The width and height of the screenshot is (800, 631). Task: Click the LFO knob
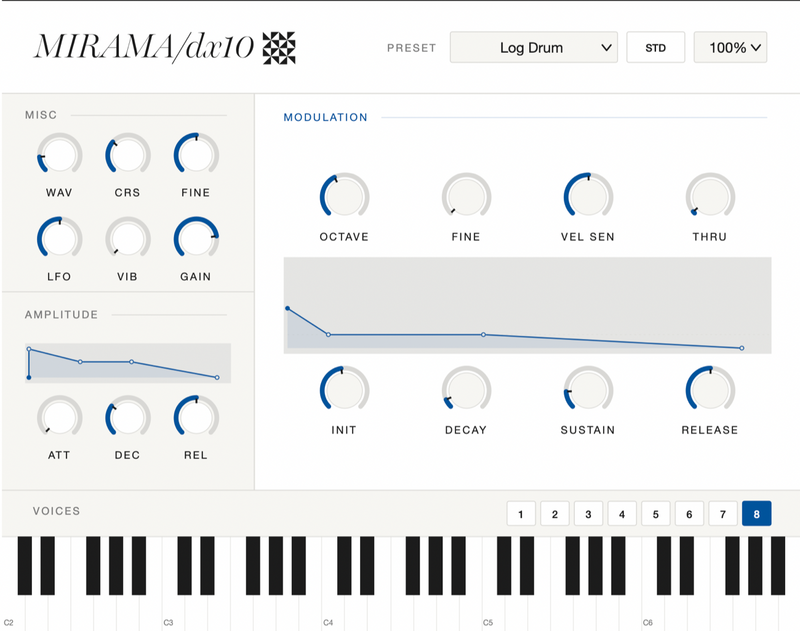click(x=59, y=239)
